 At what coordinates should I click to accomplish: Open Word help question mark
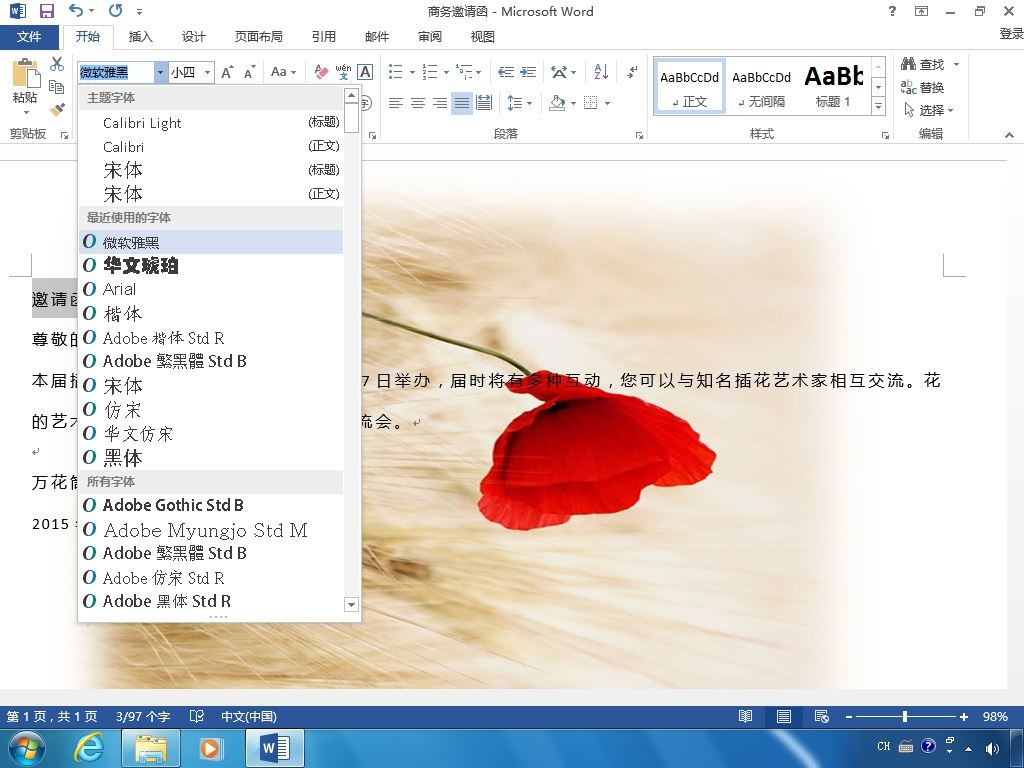tap(892, 11)
